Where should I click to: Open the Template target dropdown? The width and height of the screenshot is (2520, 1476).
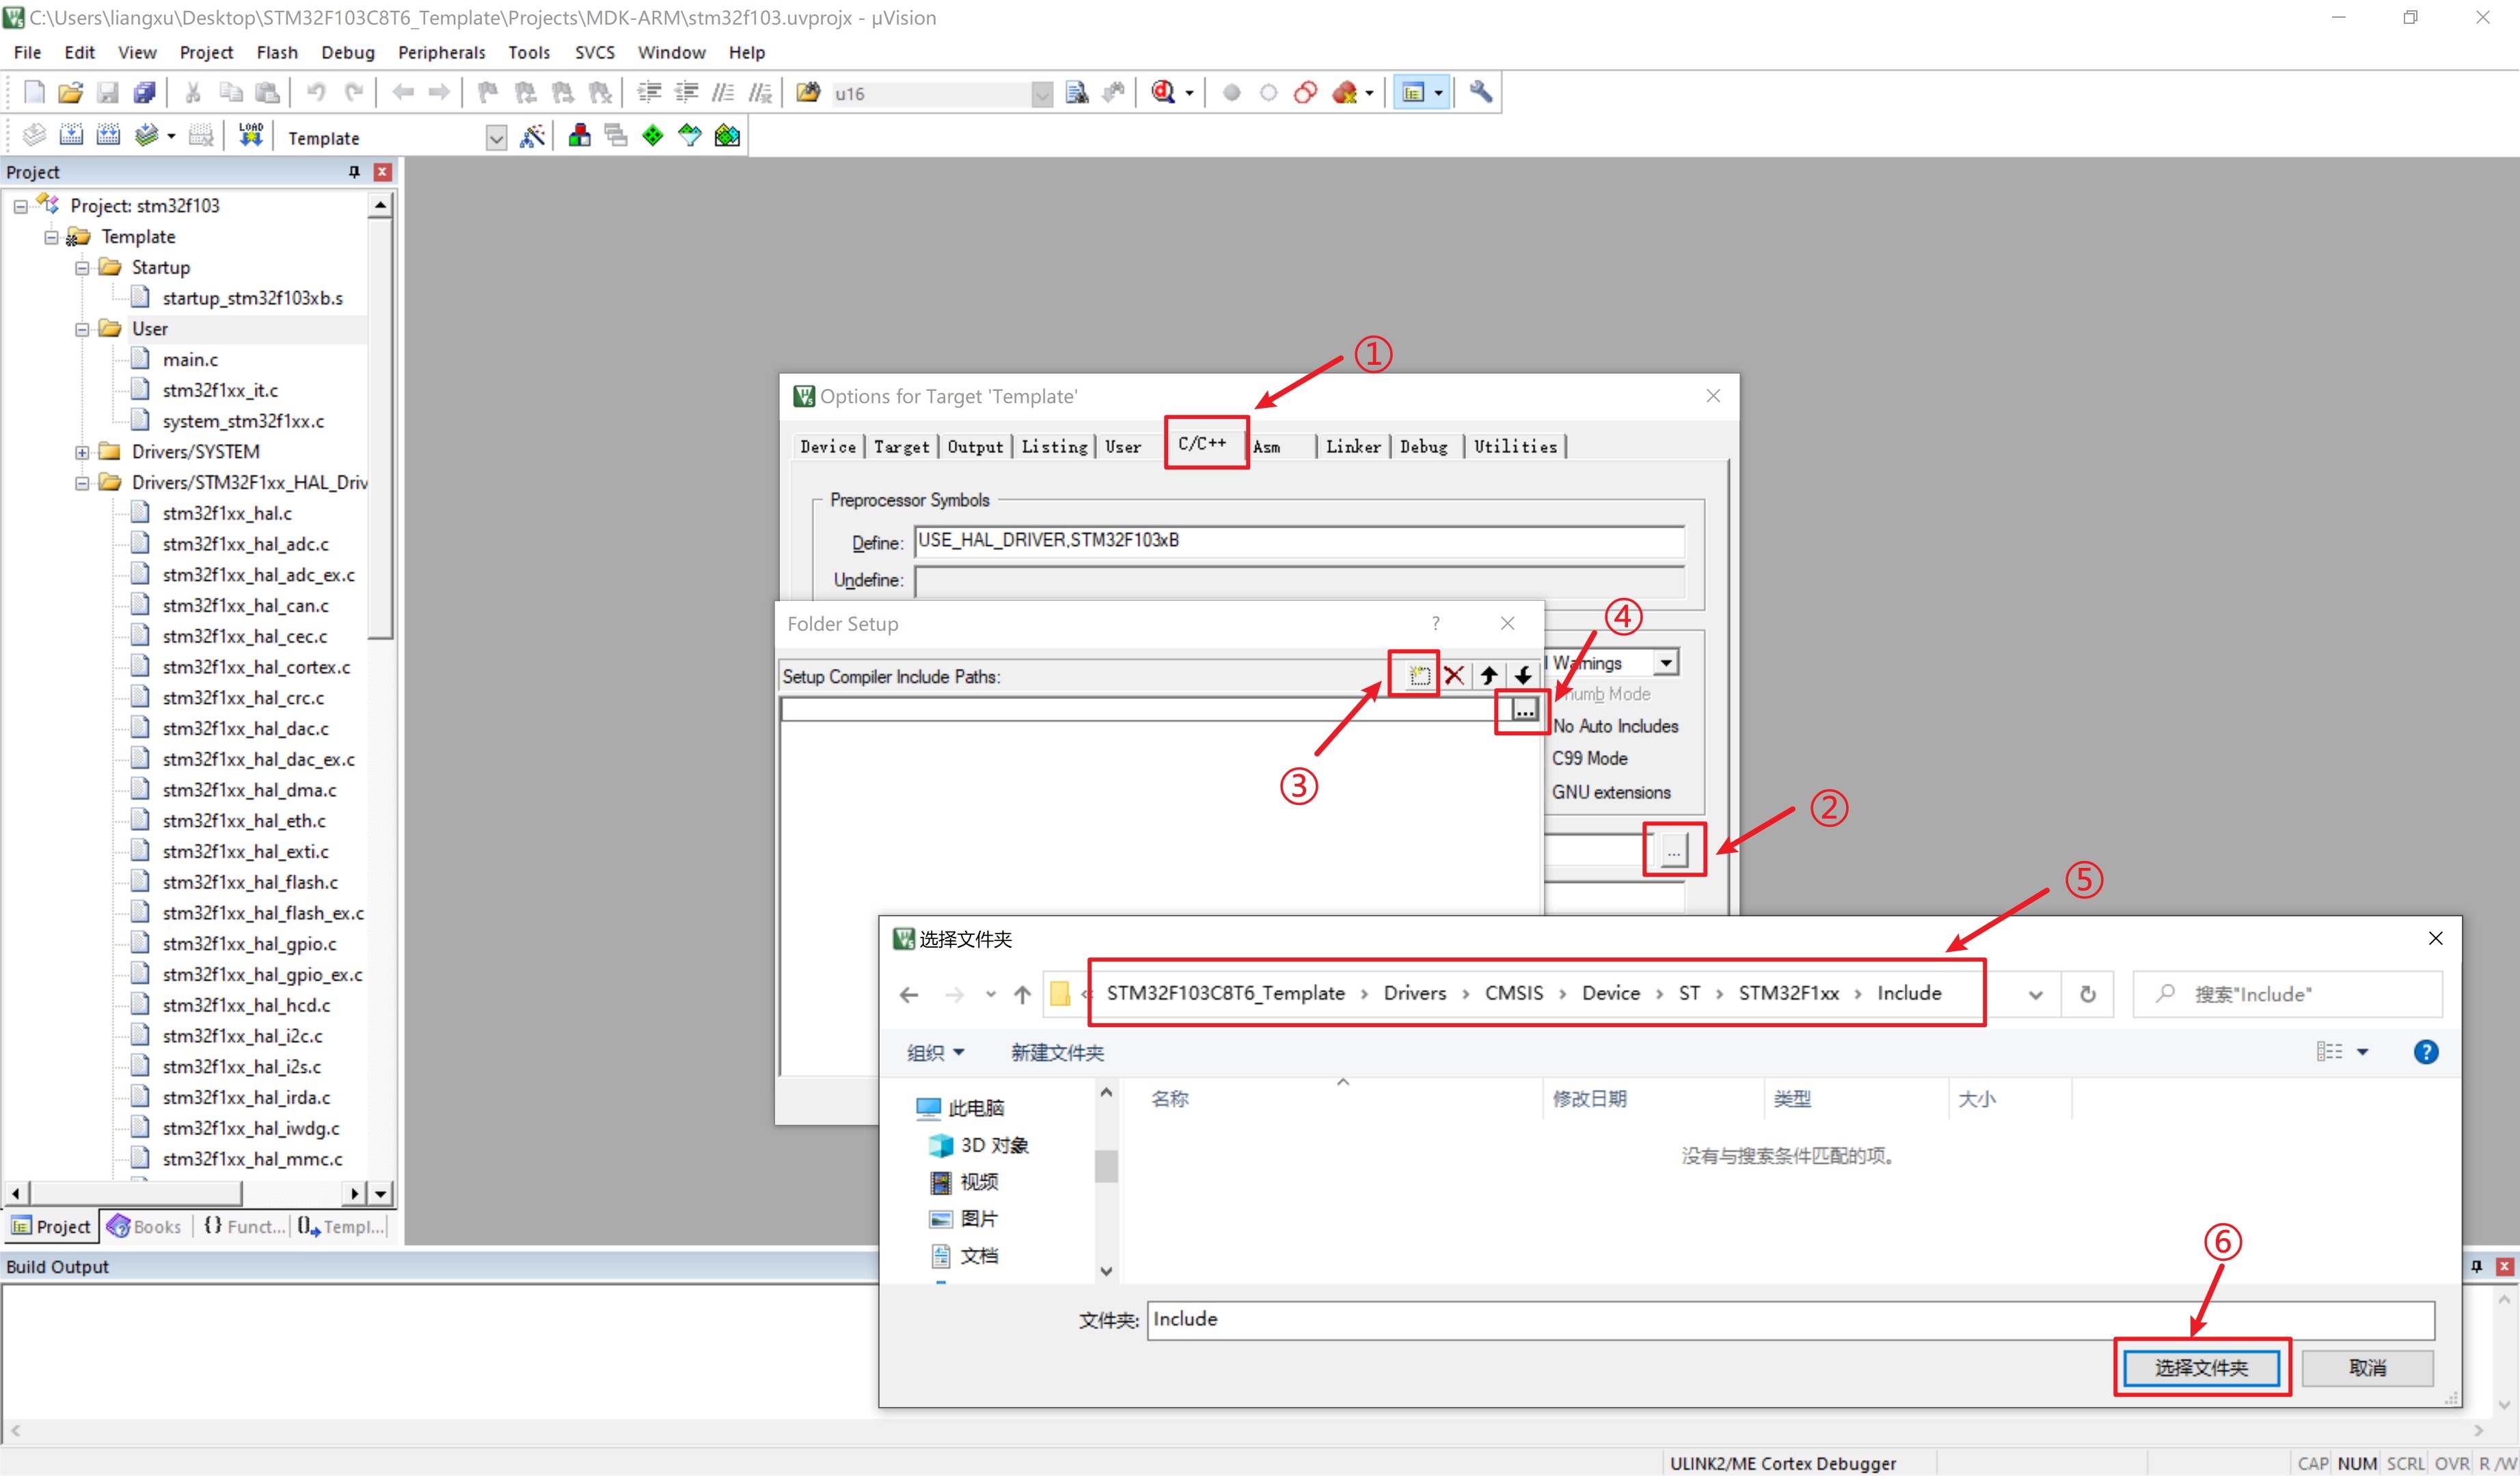[x=496, y=138]
